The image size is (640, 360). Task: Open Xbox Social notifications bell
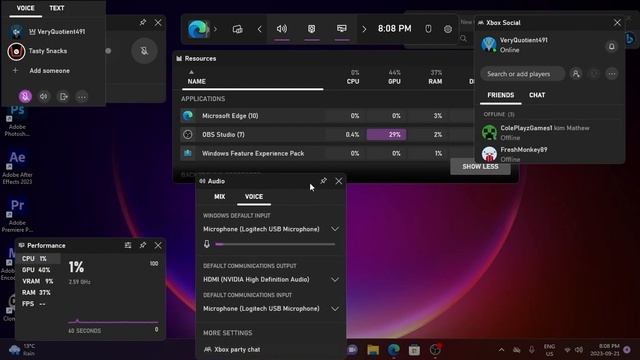pyautogui.click(x=611, y=47)
